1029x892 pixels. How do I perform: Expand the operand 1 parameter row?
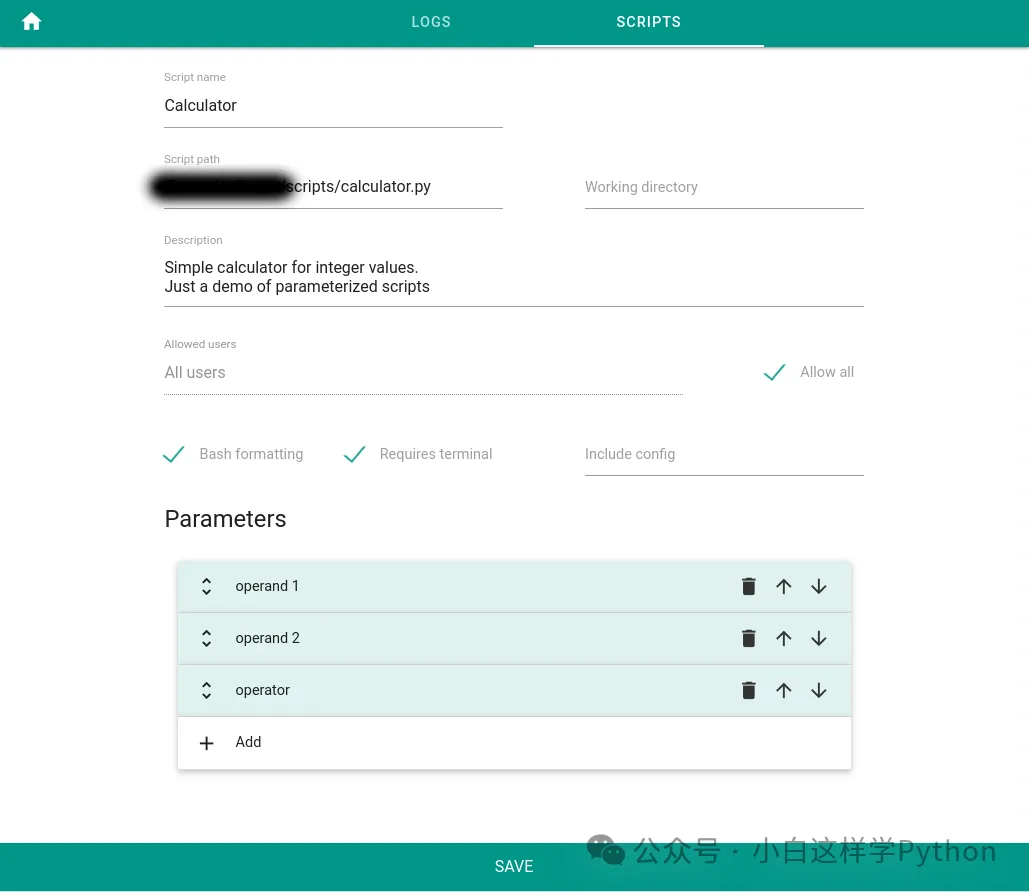coord(207,587)
